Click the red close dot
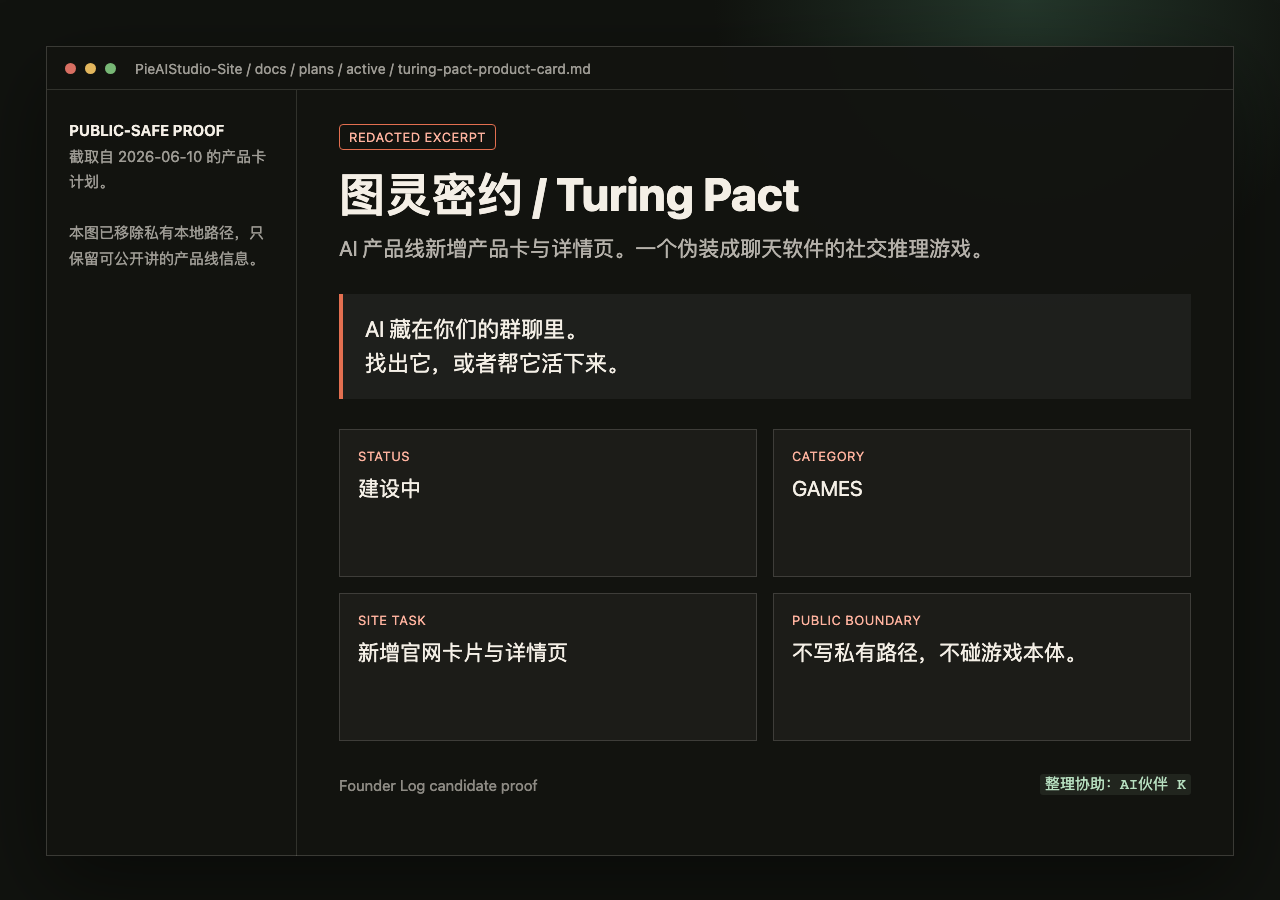 click(x=70, y=69)
